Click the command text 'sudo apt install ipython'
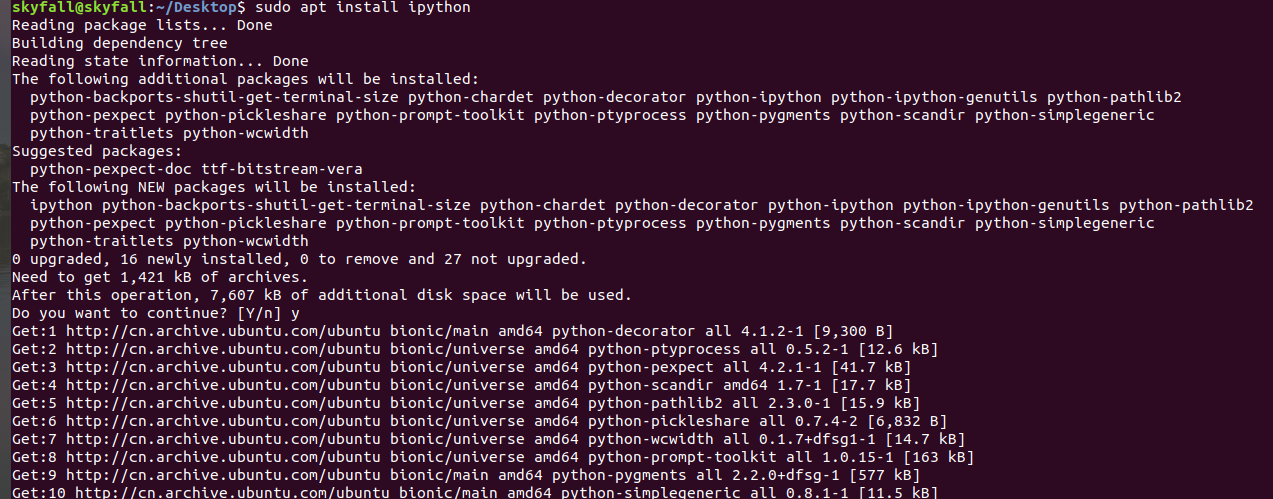Viewport: 1273px width, 499px height. point(363,7)
